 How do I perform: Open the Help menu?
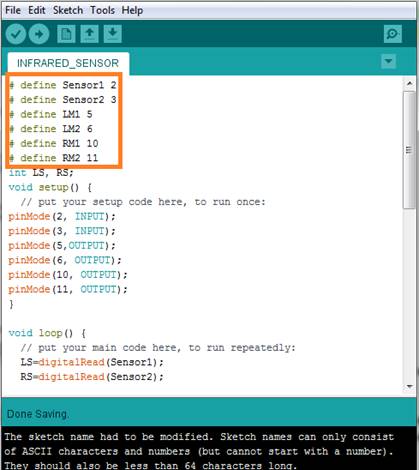132,10
